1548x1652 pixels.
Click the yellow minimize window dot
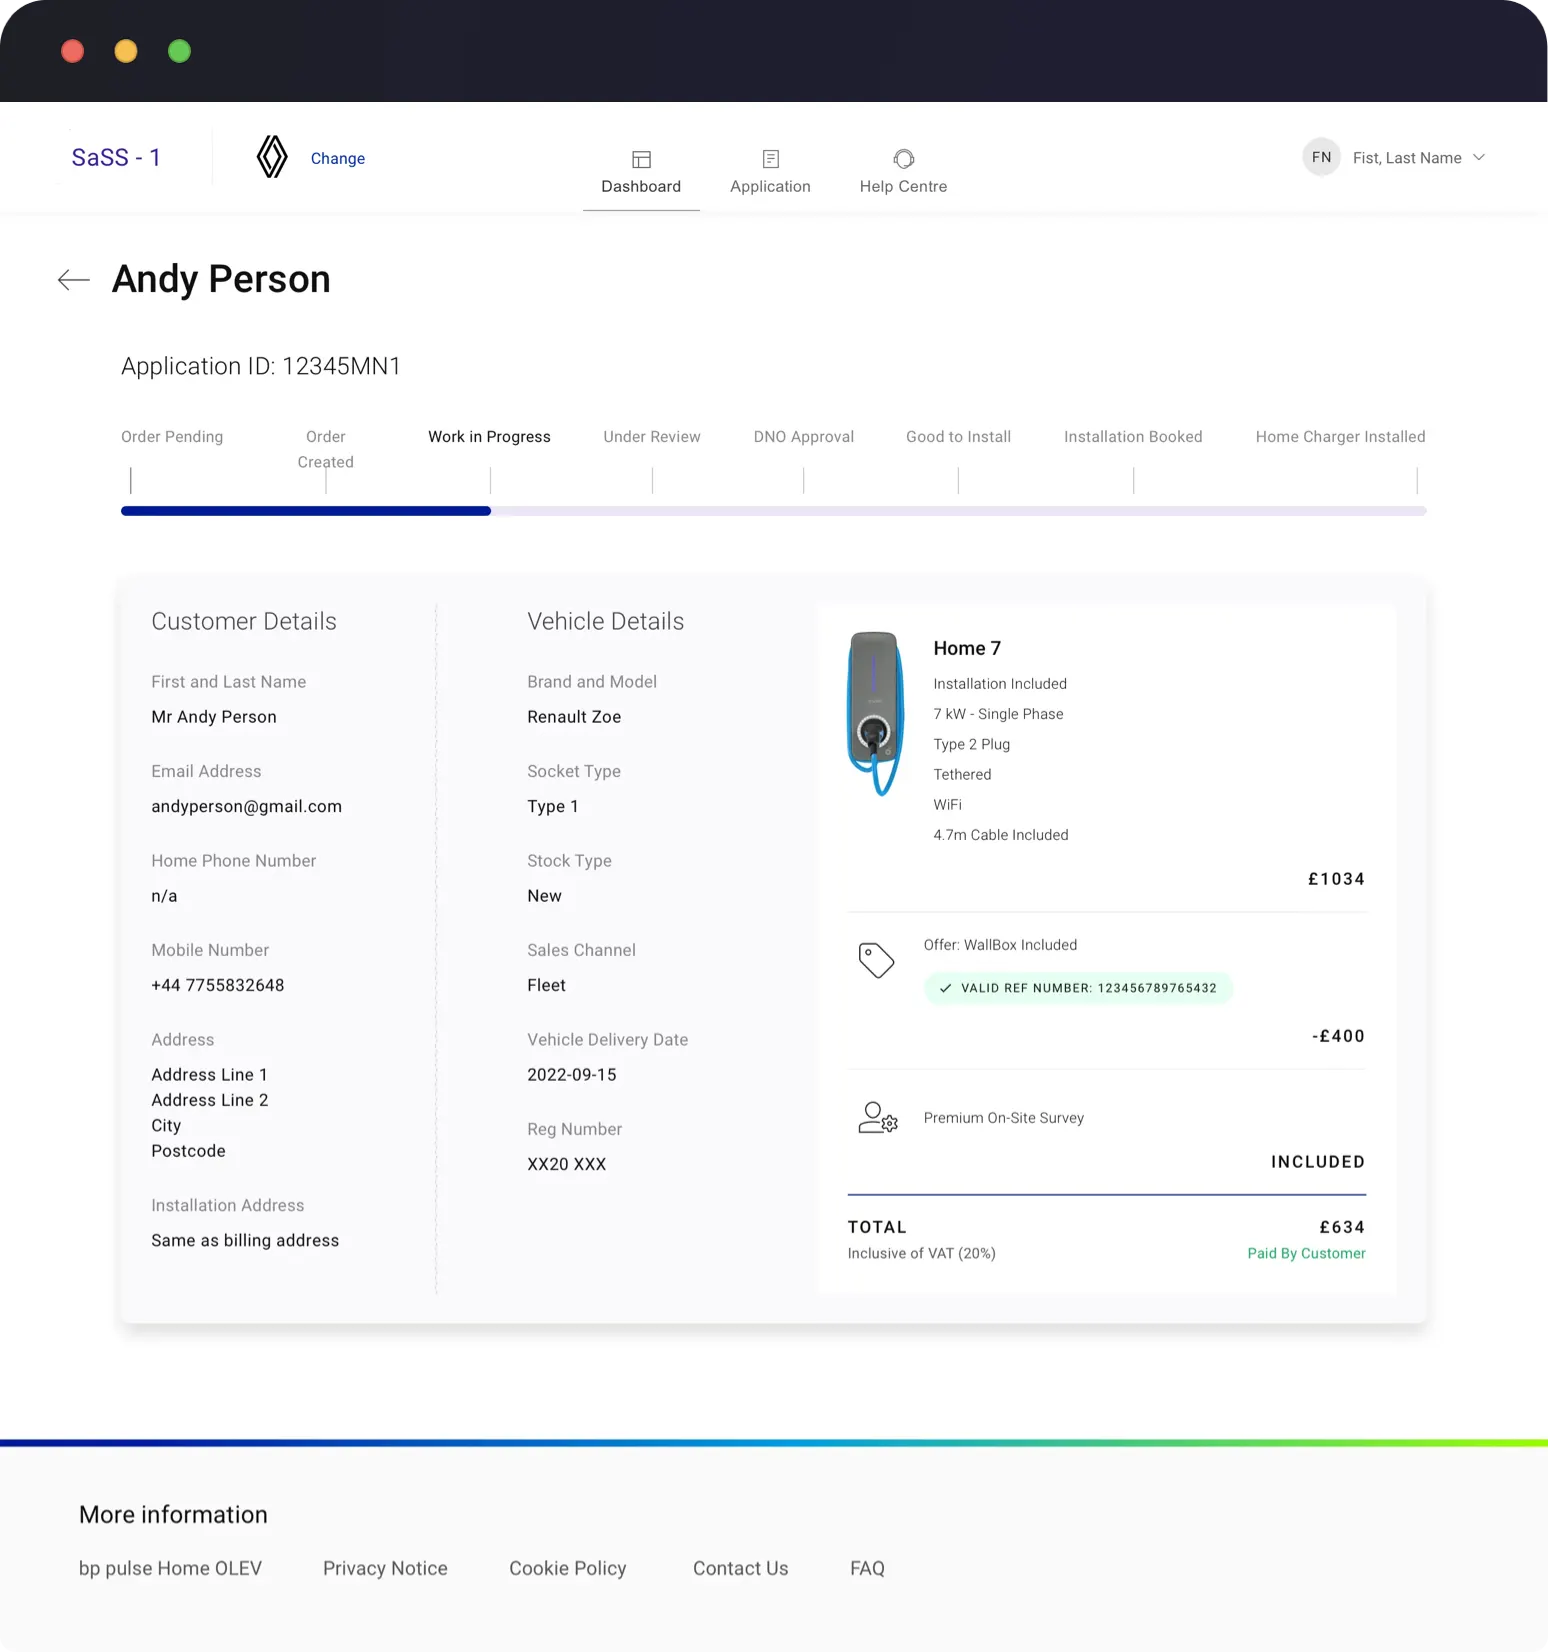tap(126, 51)
